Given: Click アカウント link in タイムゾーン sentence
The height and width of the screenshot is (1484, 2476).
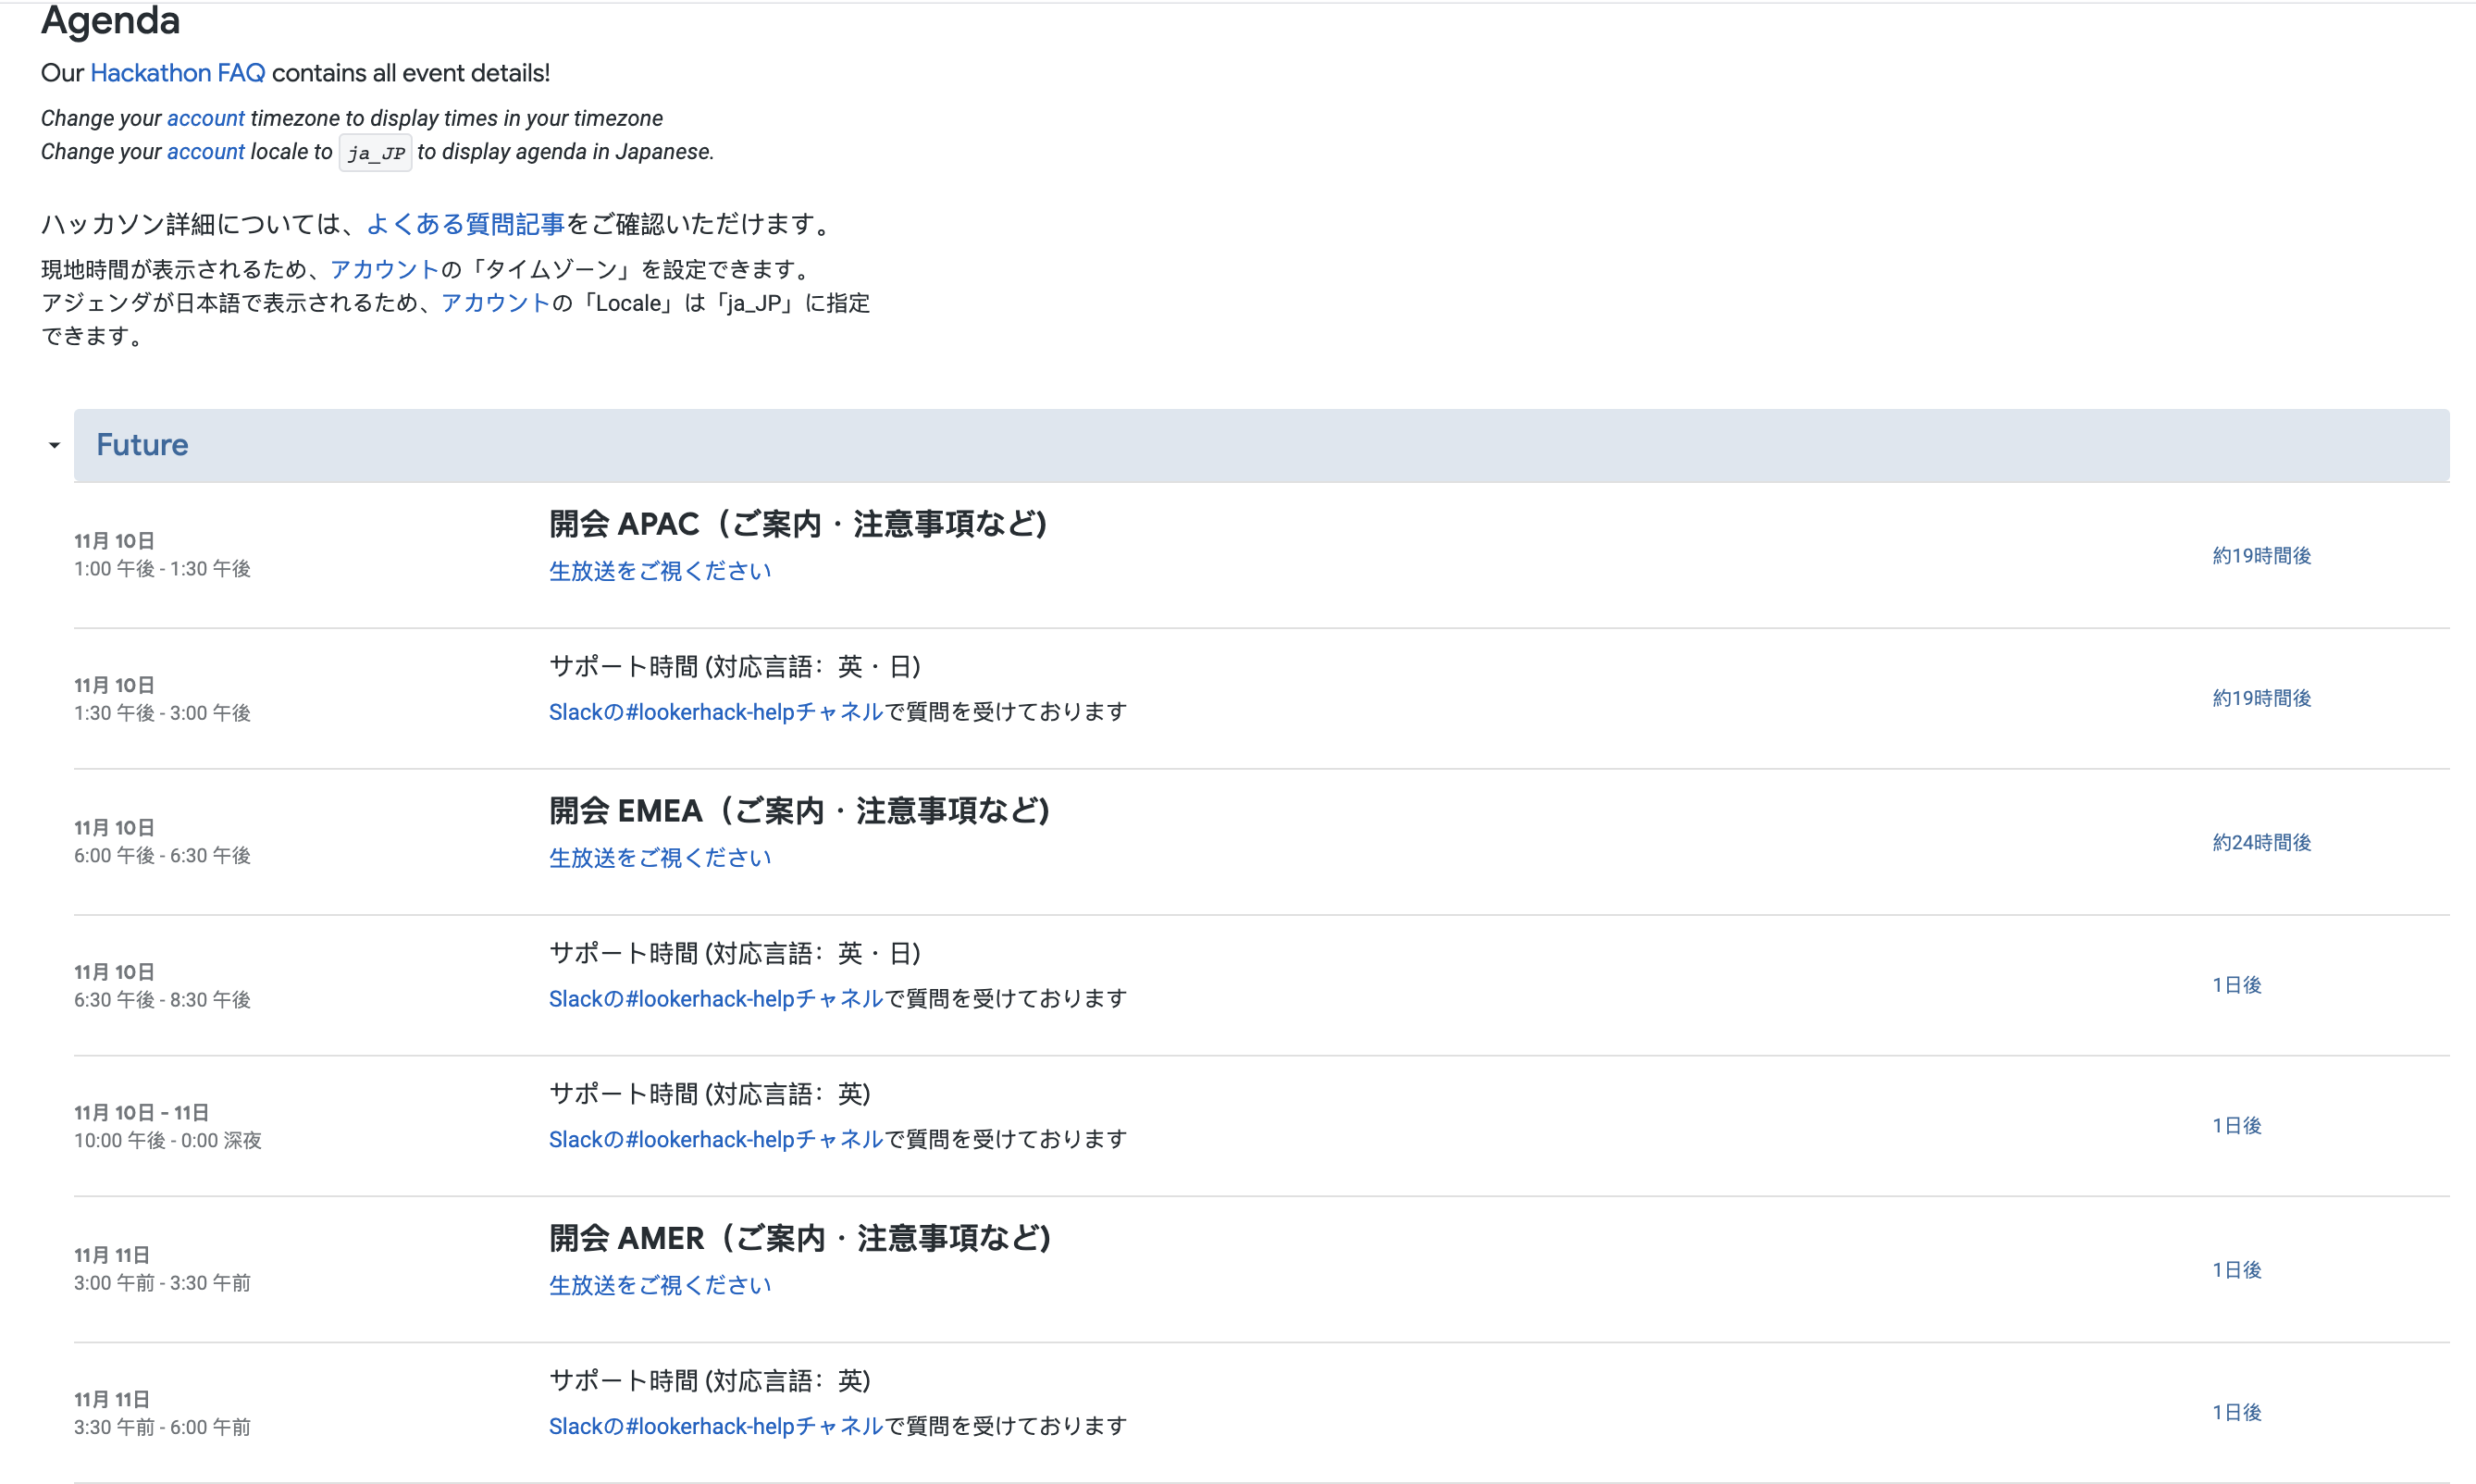Looking at the screenshot, I should (x=384, y=269).
